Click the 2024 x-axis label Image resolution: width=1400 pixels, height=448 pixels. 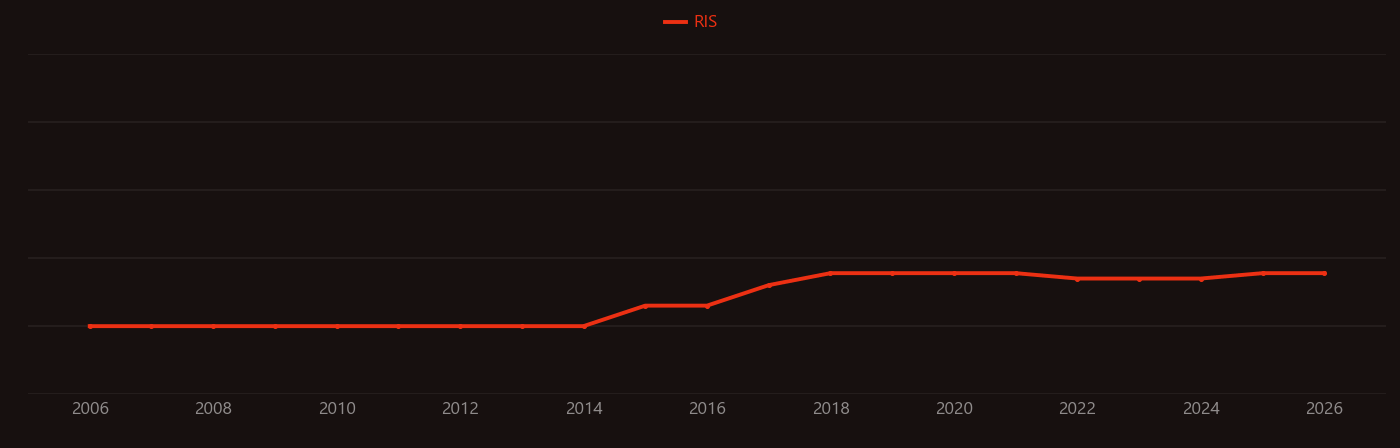coord(1201,409)
